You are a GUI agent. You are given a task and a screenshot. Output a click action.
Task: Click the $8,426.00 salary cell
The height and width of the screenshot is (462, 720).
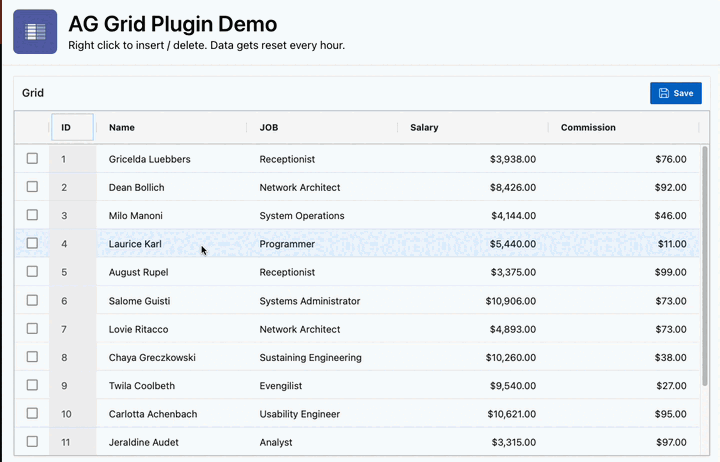tap(473, 187)
